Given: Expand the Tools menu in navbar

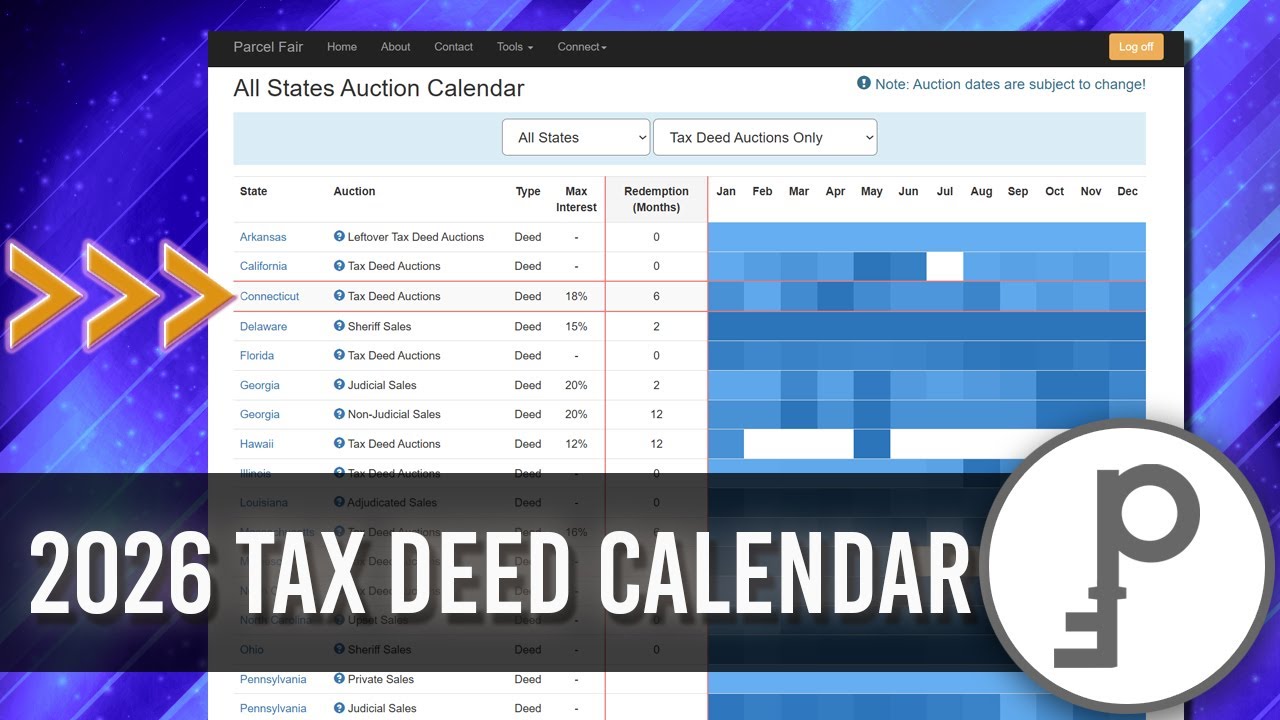Looking at the screenshot, I should point(515,47).
